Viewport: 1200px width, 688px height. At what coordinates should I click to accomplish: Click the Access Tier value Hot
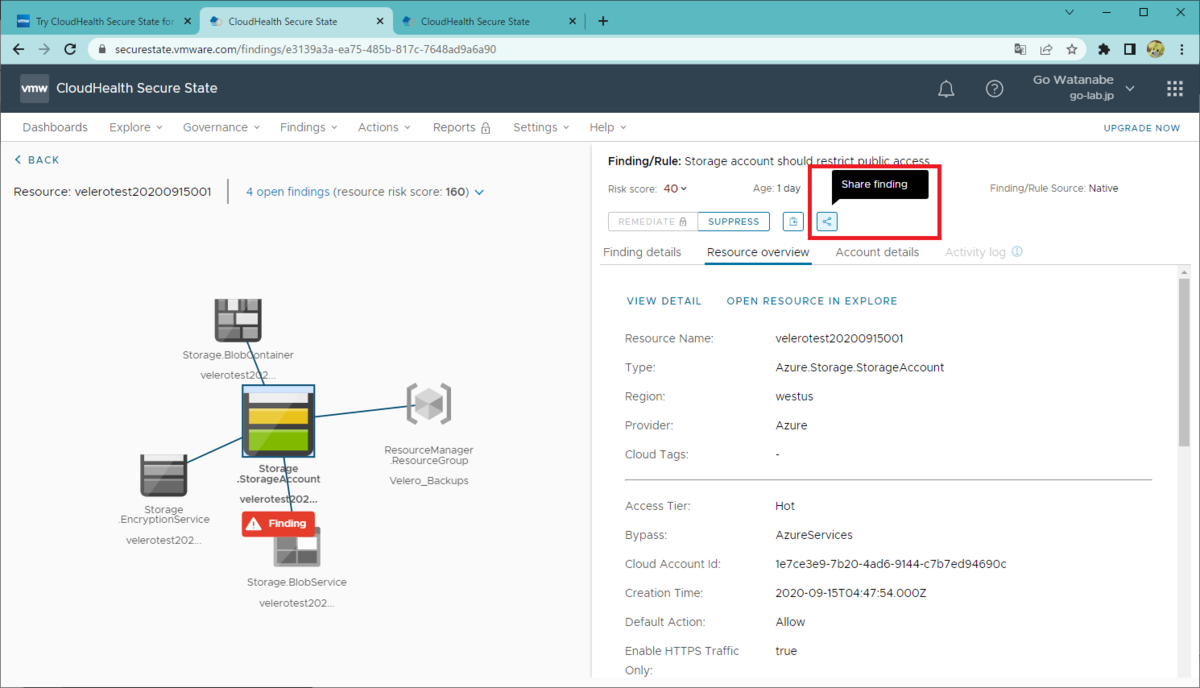point(785,506)
